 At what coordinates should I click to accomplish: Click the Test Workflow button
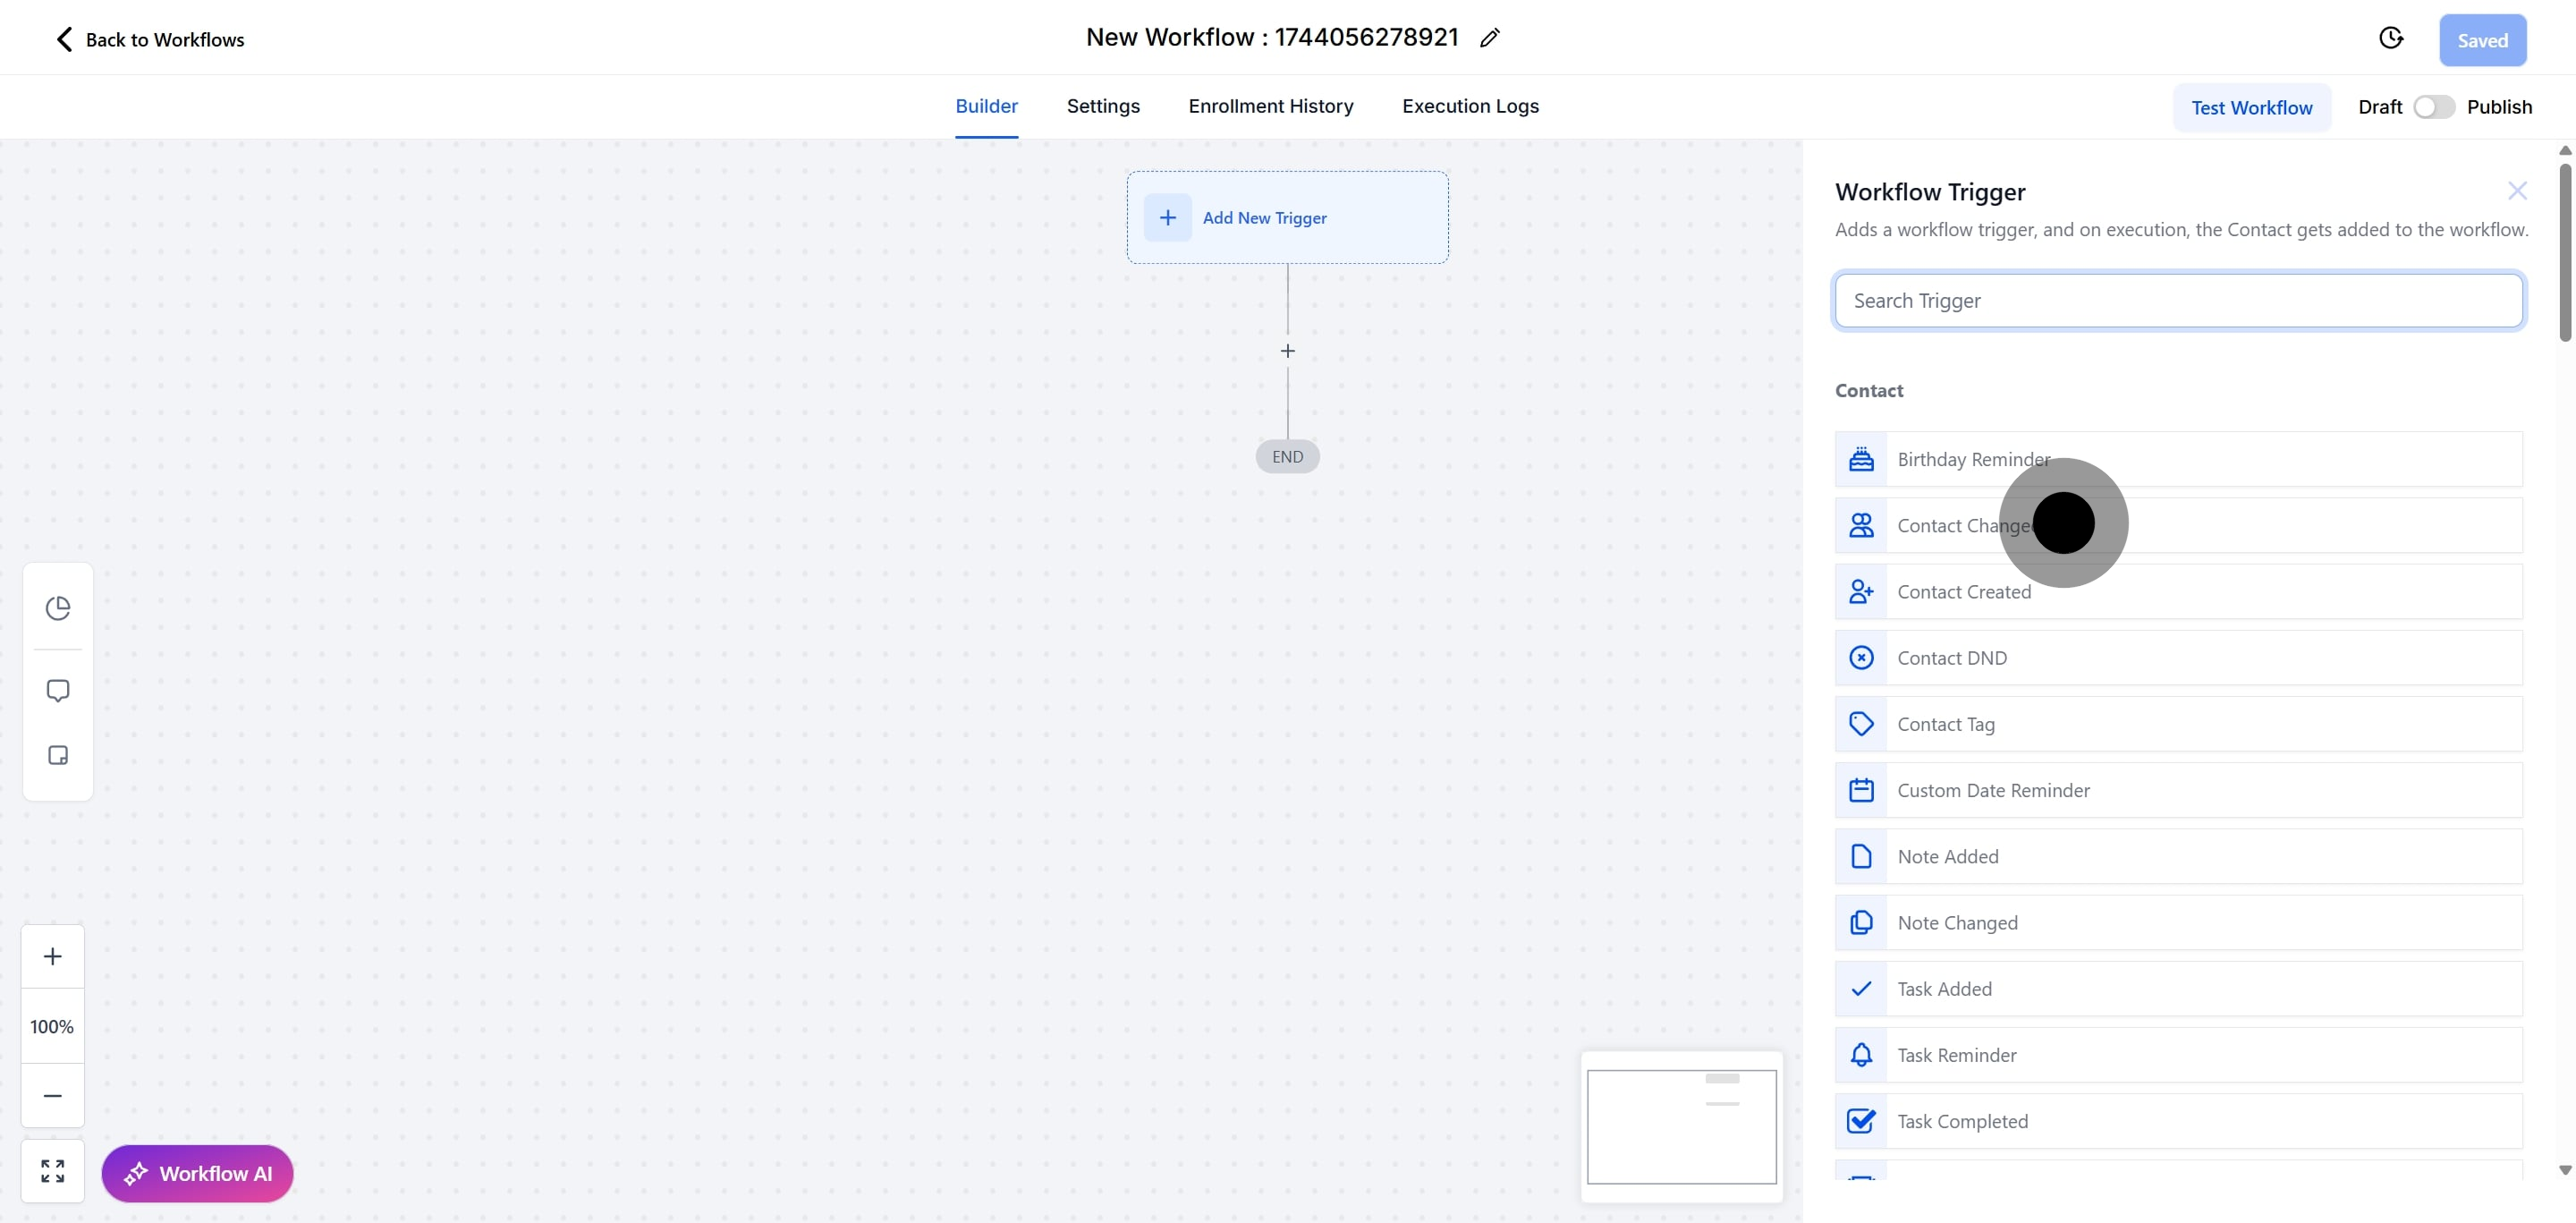click(2251, 108)
